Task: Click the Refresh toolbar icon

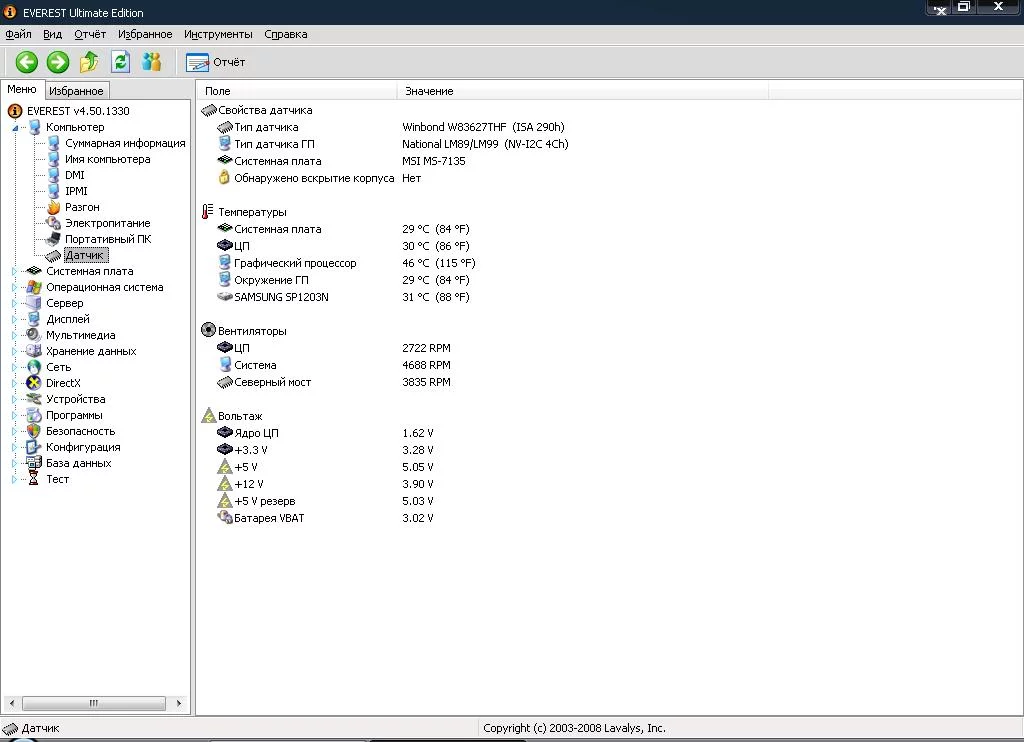Action: click(121, 62)
